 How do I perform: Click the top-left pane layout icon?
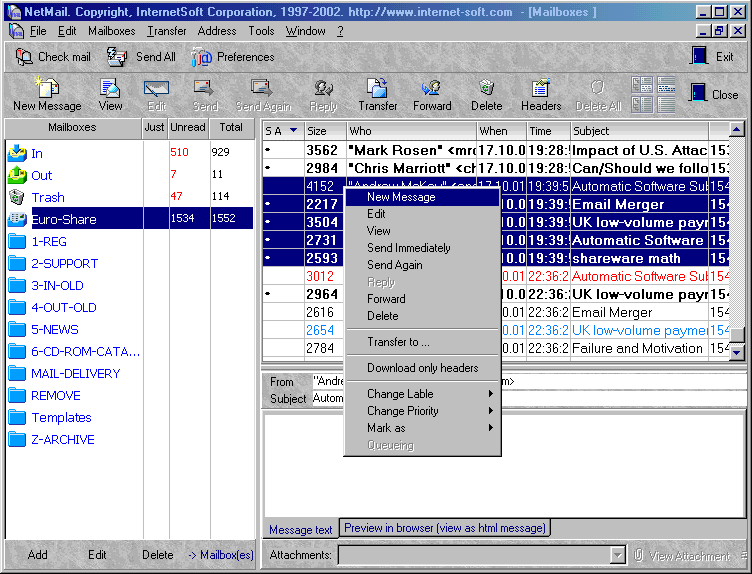click(642, 85)
